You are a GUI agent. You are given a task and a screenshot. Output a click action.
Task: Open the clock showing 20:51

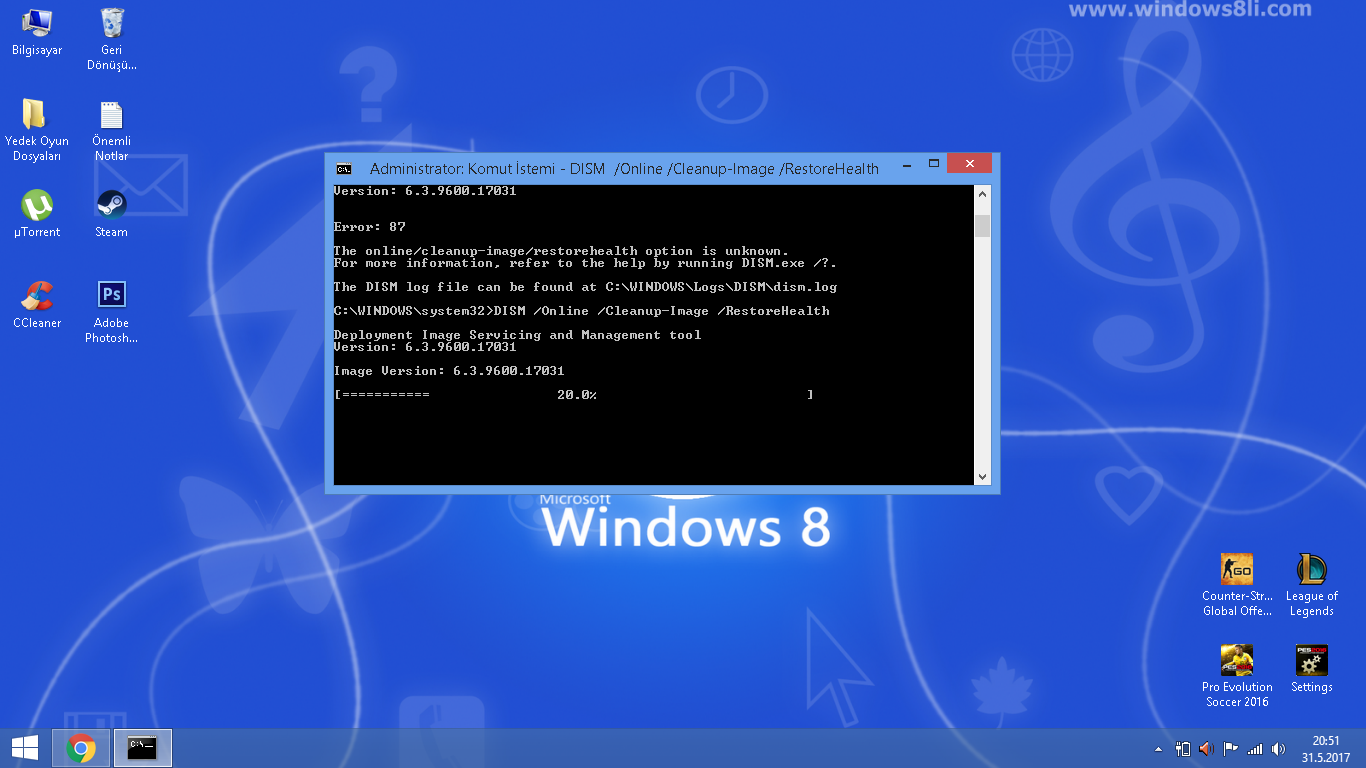pyautogui.click(x=1326, y=749)
